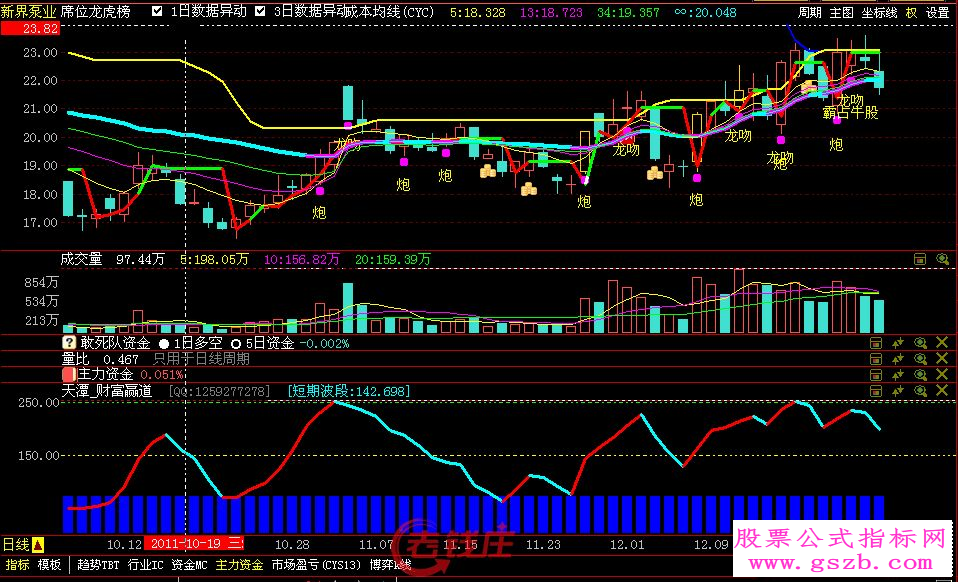Open the 坐标线 menu
Viewport: 958px width, 582px height.
[x=879, y=12]
